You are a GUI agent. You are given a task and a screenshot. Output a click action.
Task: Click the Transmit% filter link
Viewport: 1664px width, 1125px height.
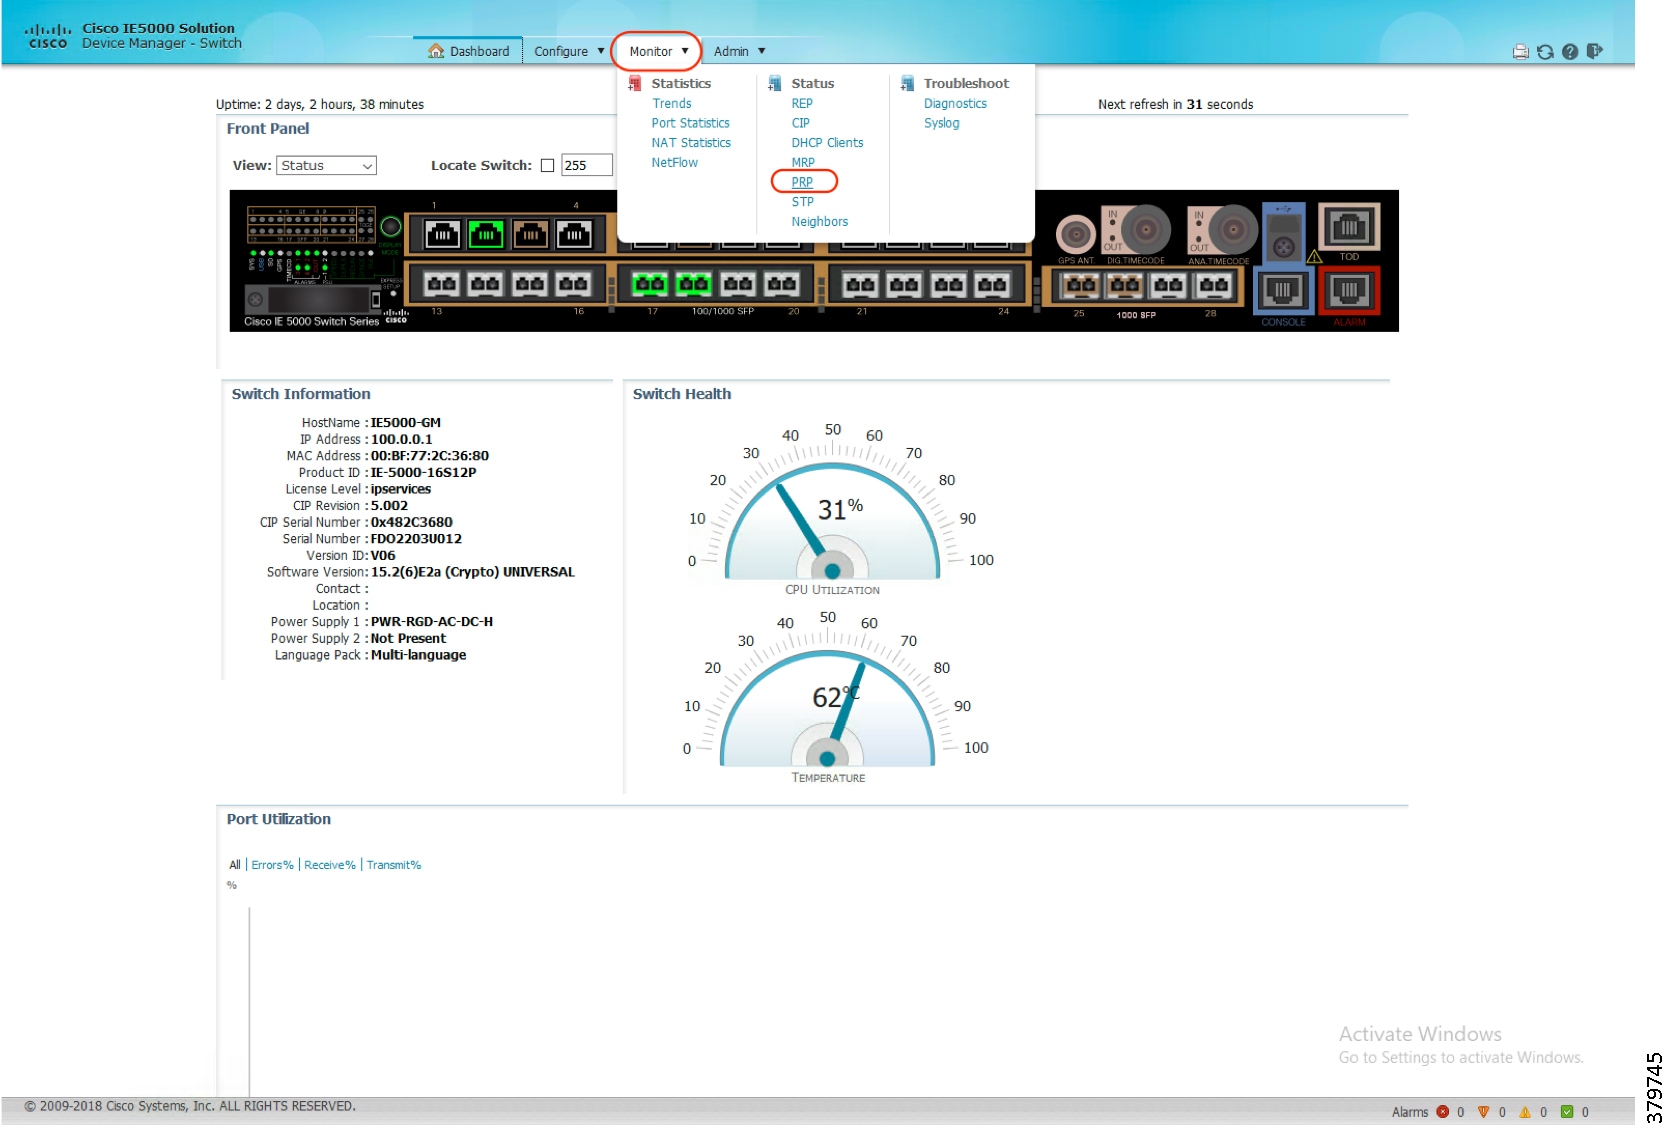point(393,865)
